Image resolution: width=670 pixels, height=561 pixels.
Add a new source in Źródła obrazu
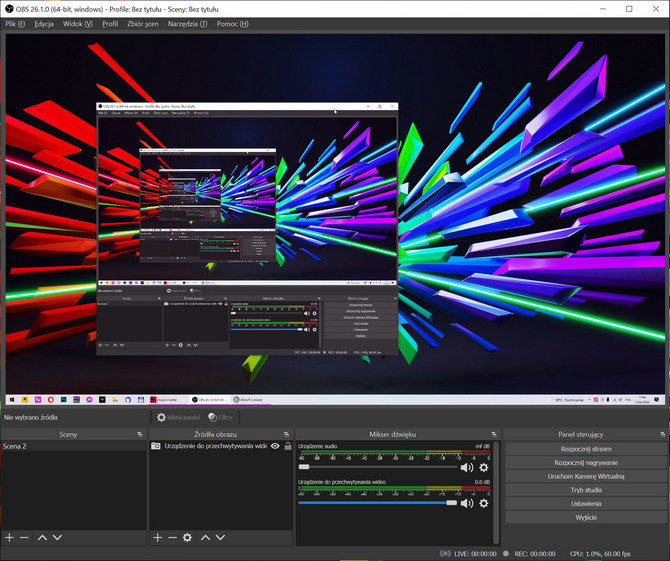click(157, 538)
